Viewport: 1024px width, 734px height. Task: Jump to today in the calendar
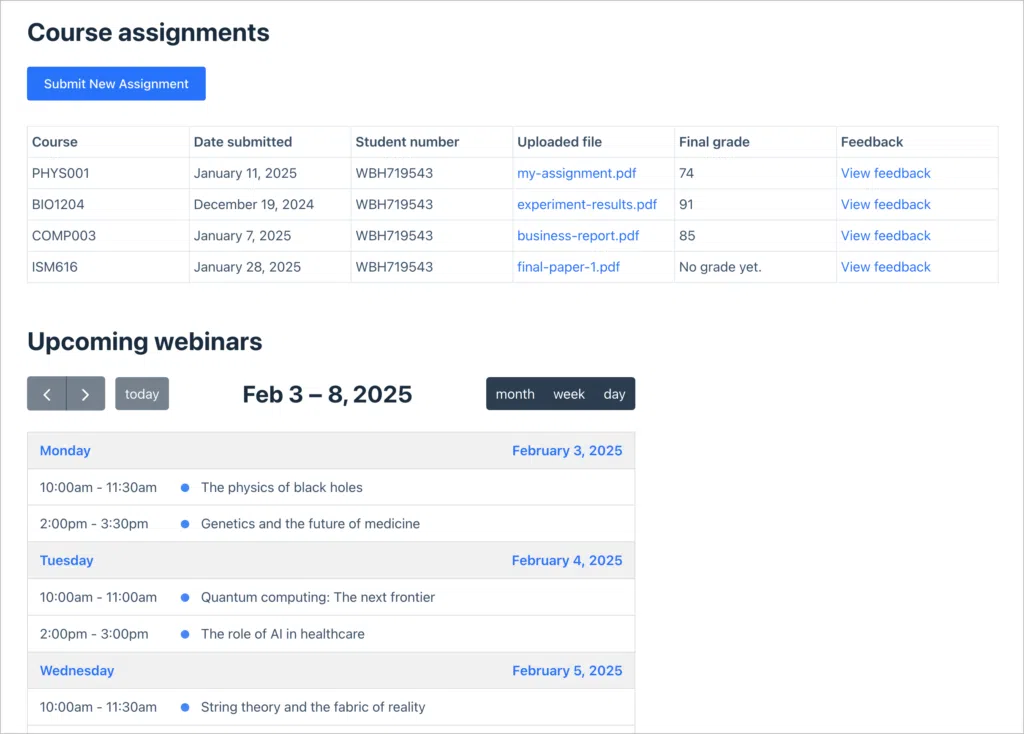[142, 394]
